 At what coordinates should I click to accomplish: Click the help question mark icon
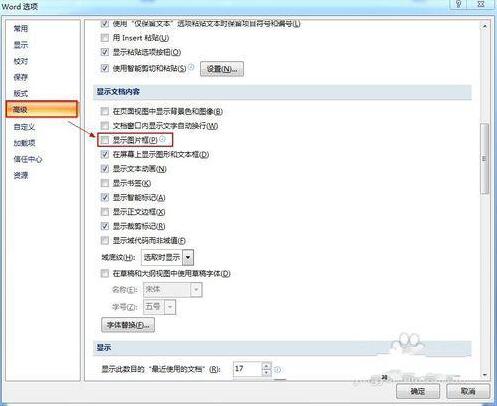tap(459, 4)
